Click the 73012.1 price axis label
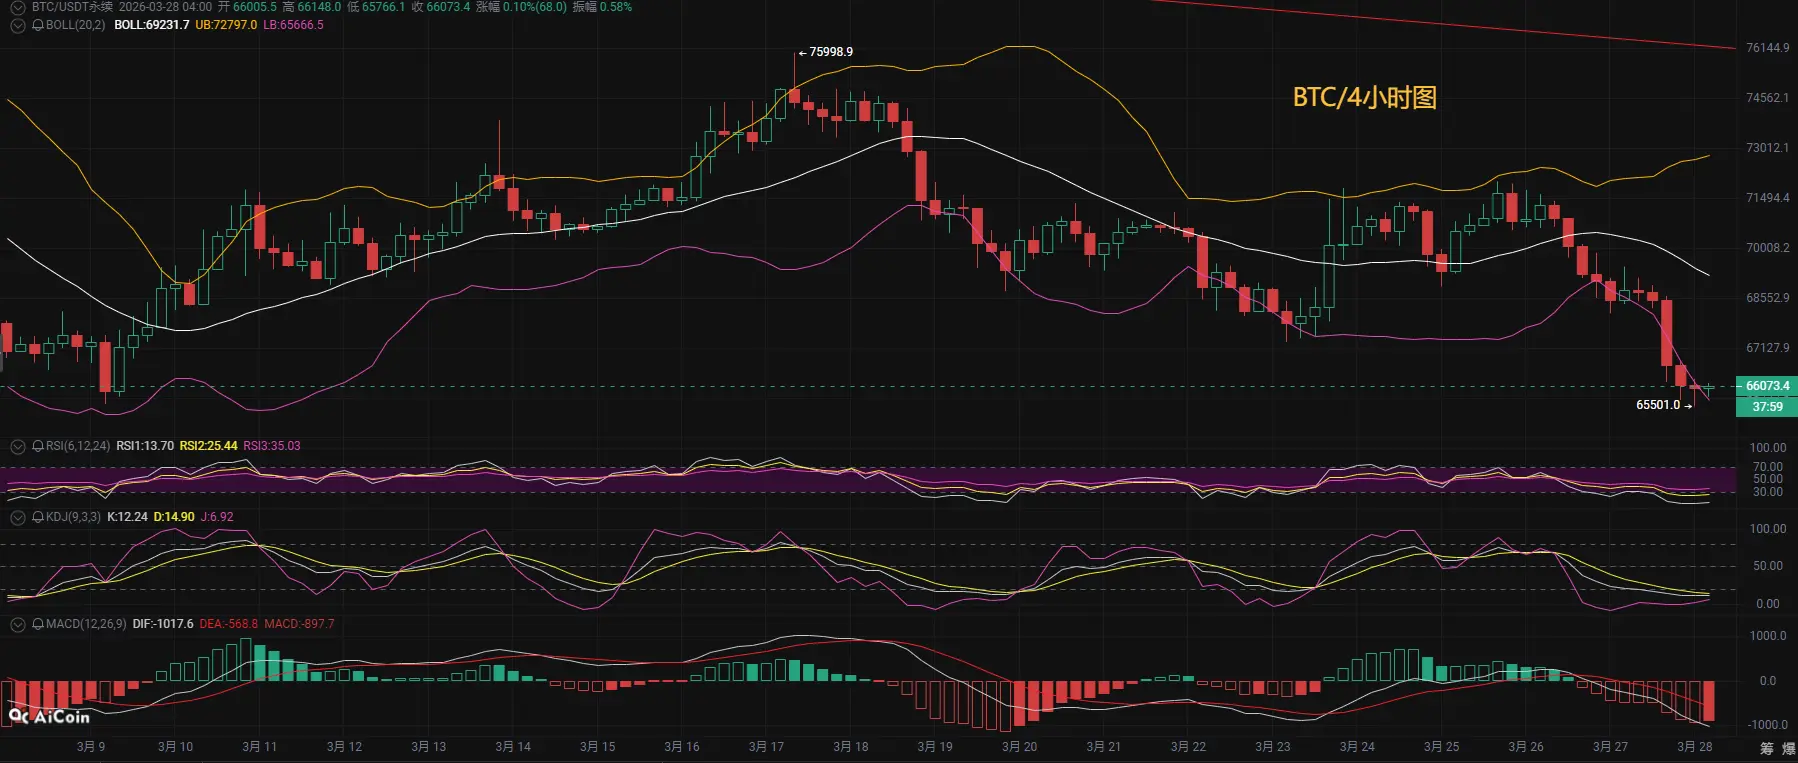 click(1768, 148)
